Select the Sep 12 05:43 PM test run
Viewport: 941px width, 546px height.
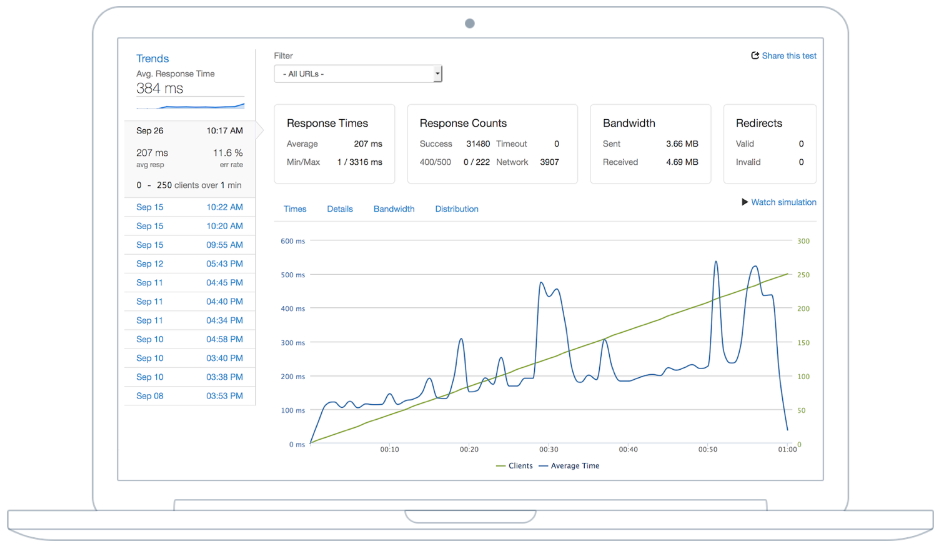189,264
